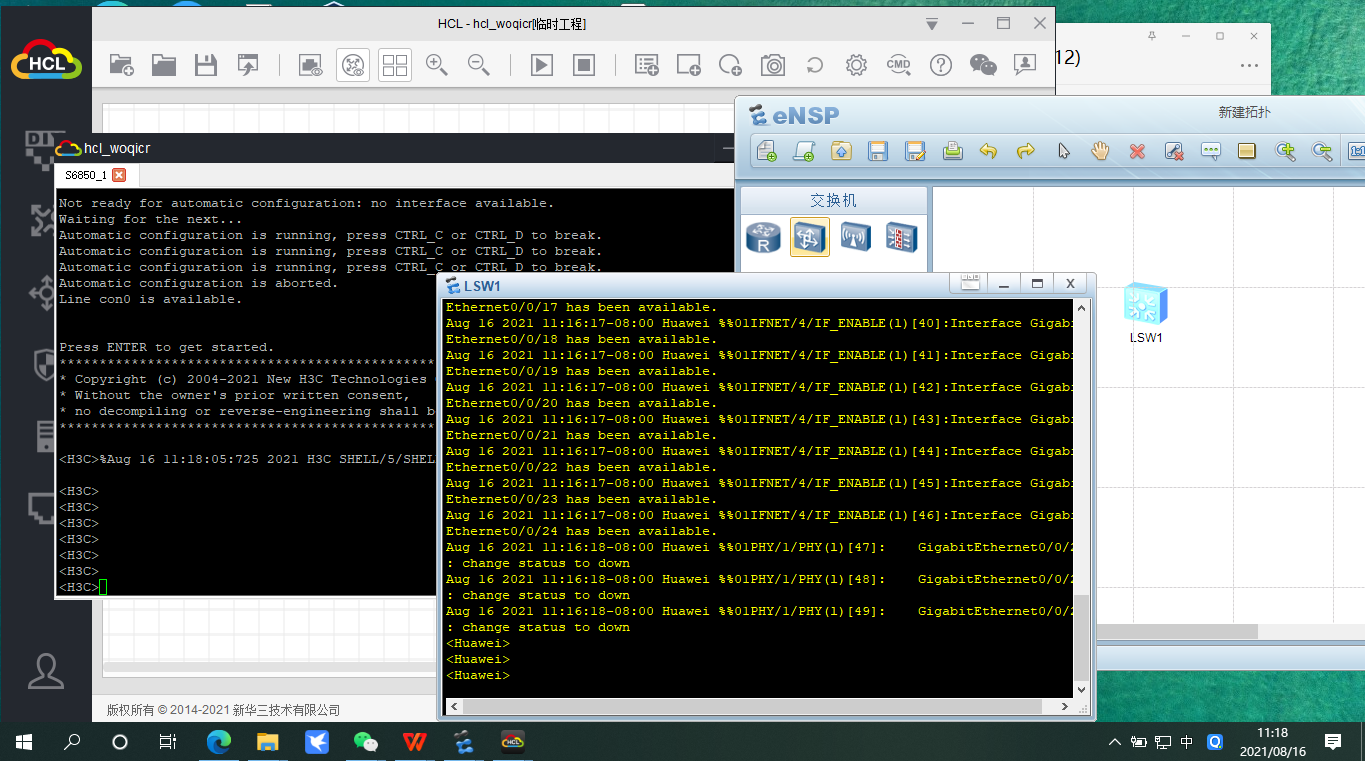Add text annotation bubble in eNSP
Screen dimensions: 1365x761
pos(1211,151)
